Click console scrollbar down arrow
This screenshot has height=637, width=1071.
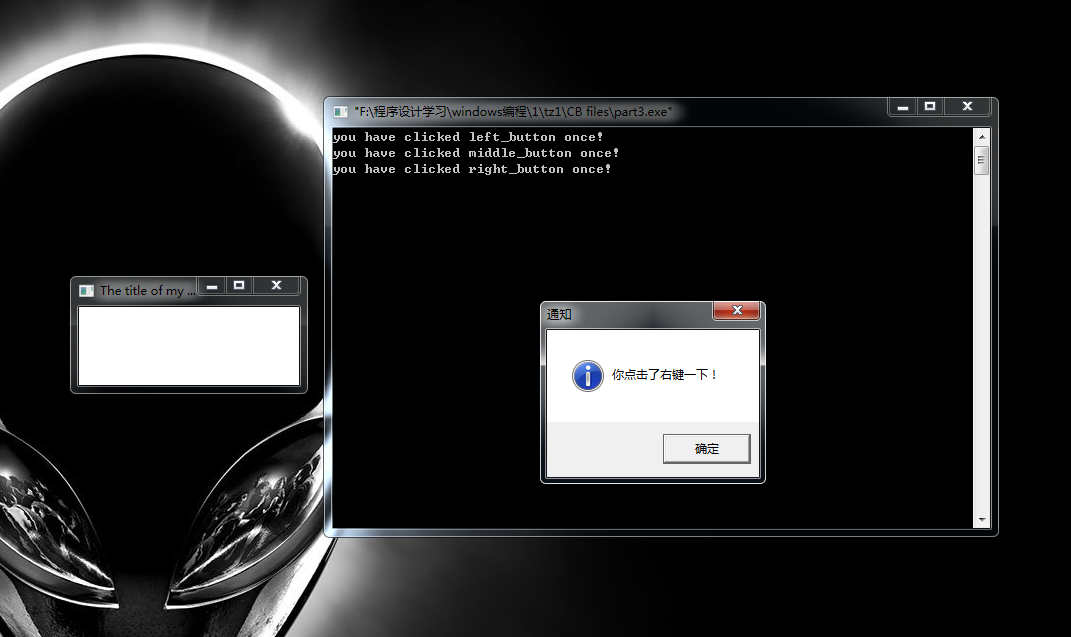pos(982,520)
